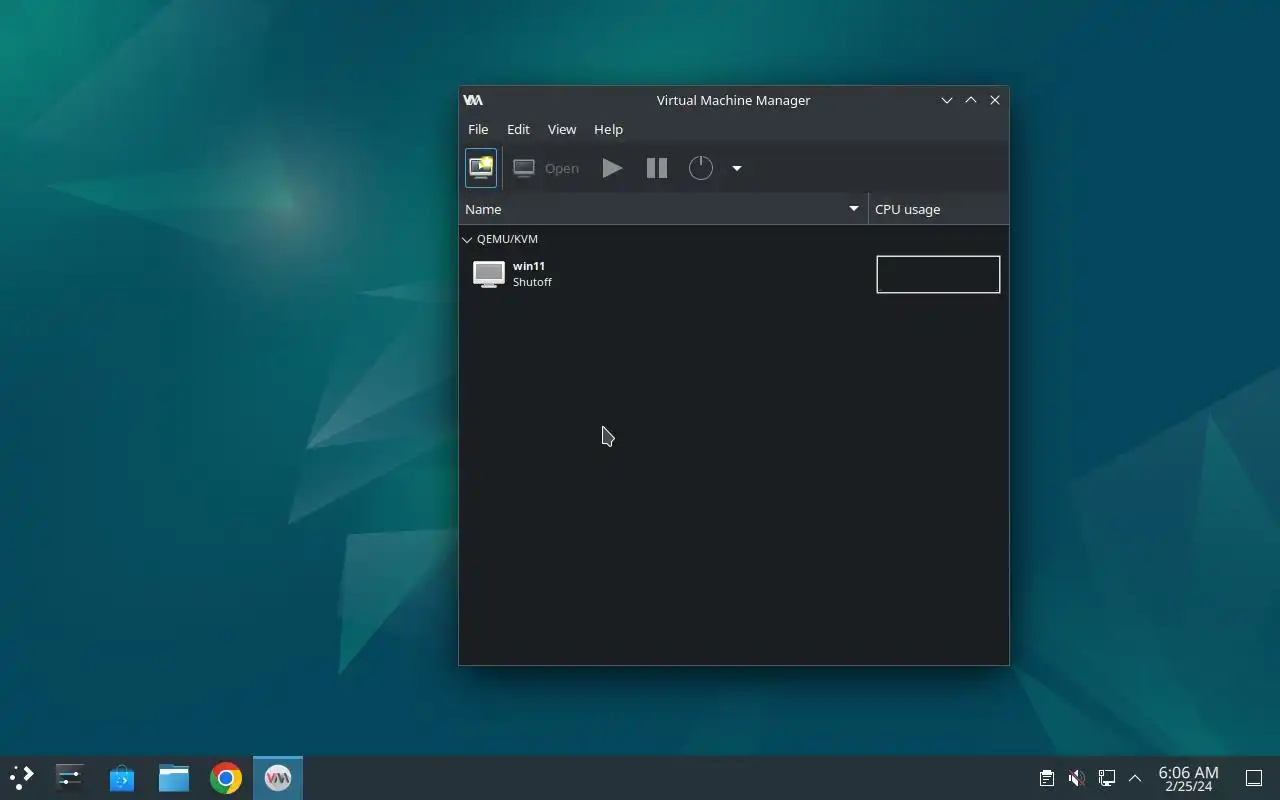This screenshot has width=1280, height=800.
Task: Launch Discover software store
Action: pos(122,777)
